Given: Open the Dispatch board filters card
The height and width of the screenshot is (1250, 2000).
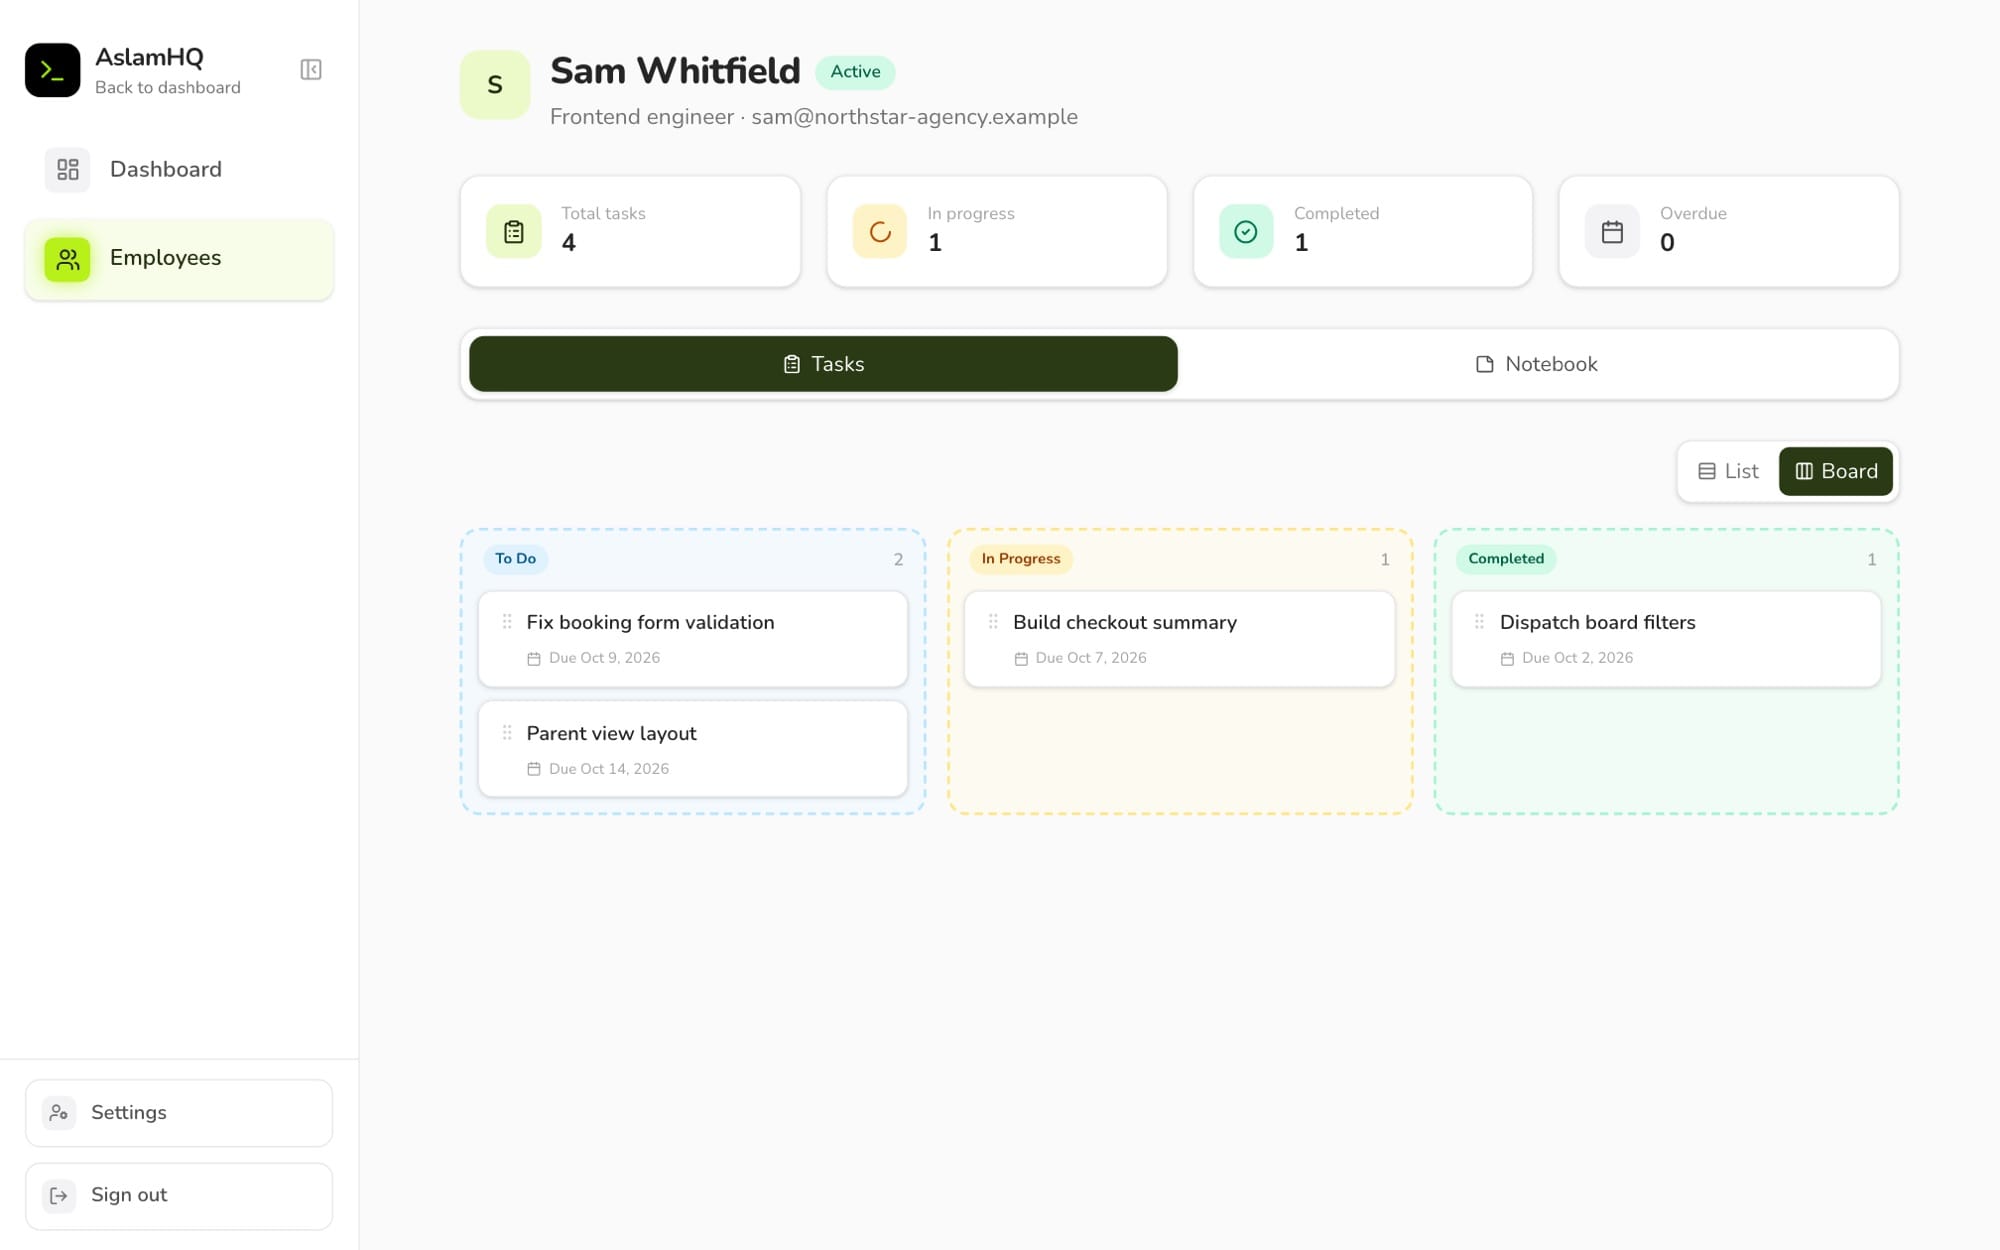Looking at the screenshot, I should [1666, 639].
